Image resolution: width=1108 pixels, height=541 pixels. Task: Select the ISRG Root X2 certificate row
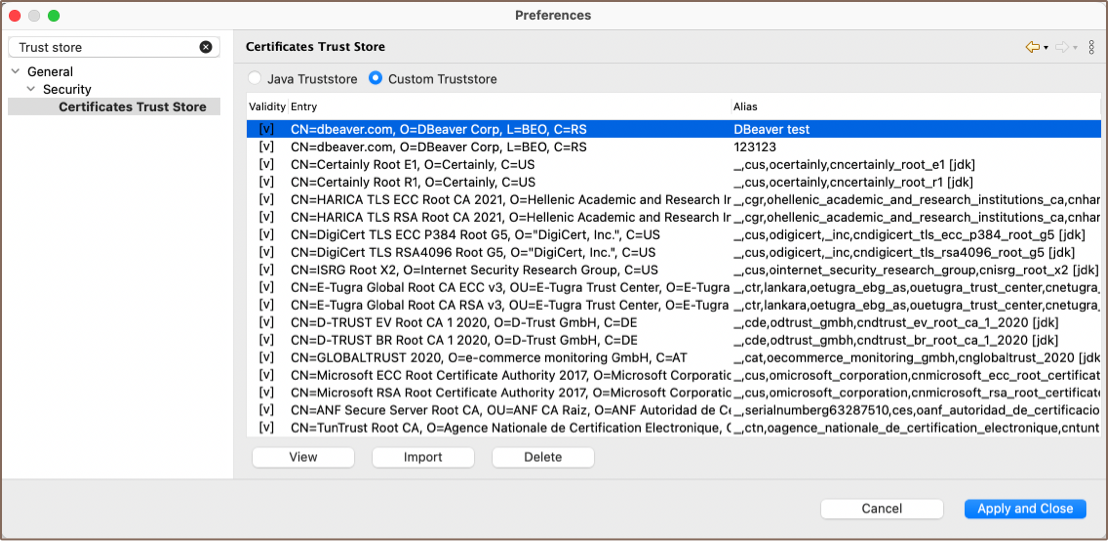[x=474, y=270]
